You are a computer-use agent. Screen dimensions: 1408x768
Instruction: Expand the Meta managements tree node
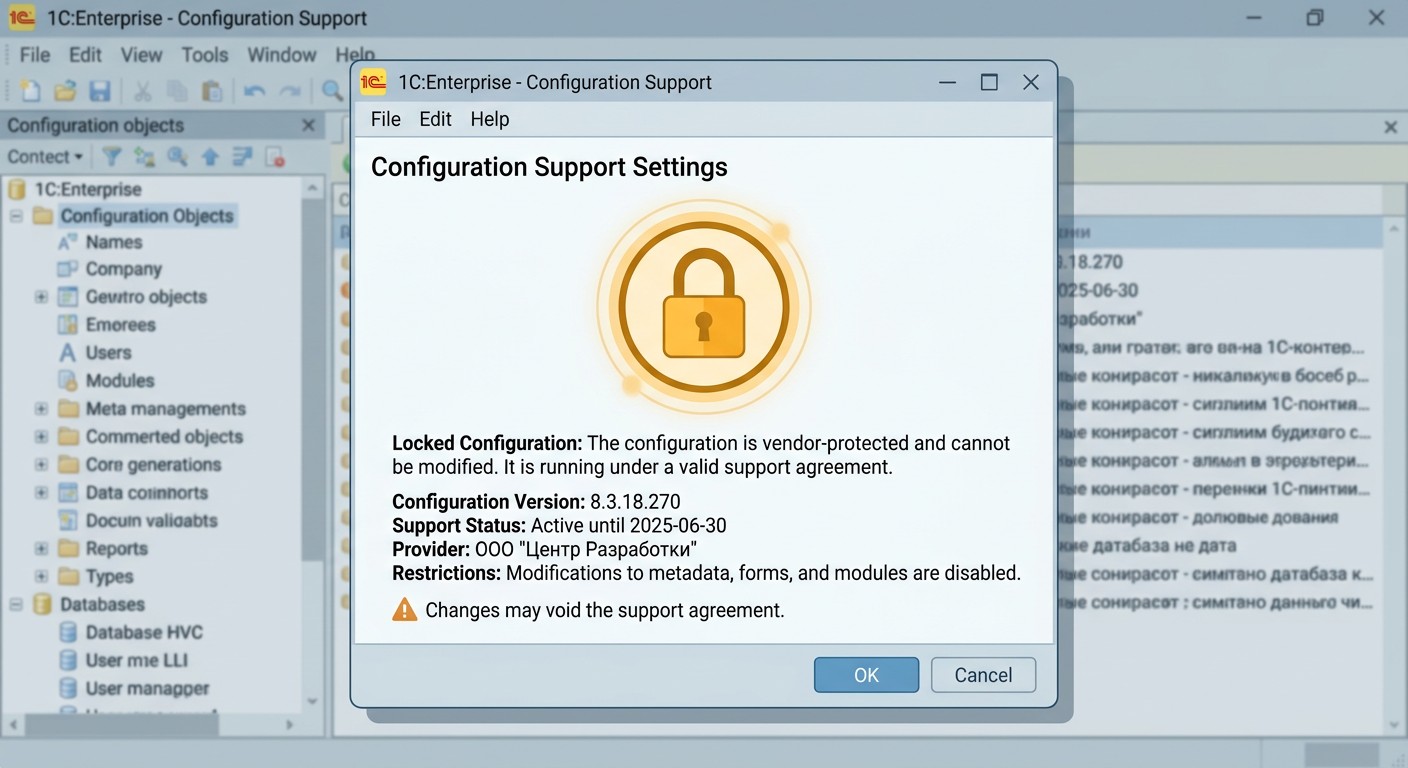click(41, 409)
